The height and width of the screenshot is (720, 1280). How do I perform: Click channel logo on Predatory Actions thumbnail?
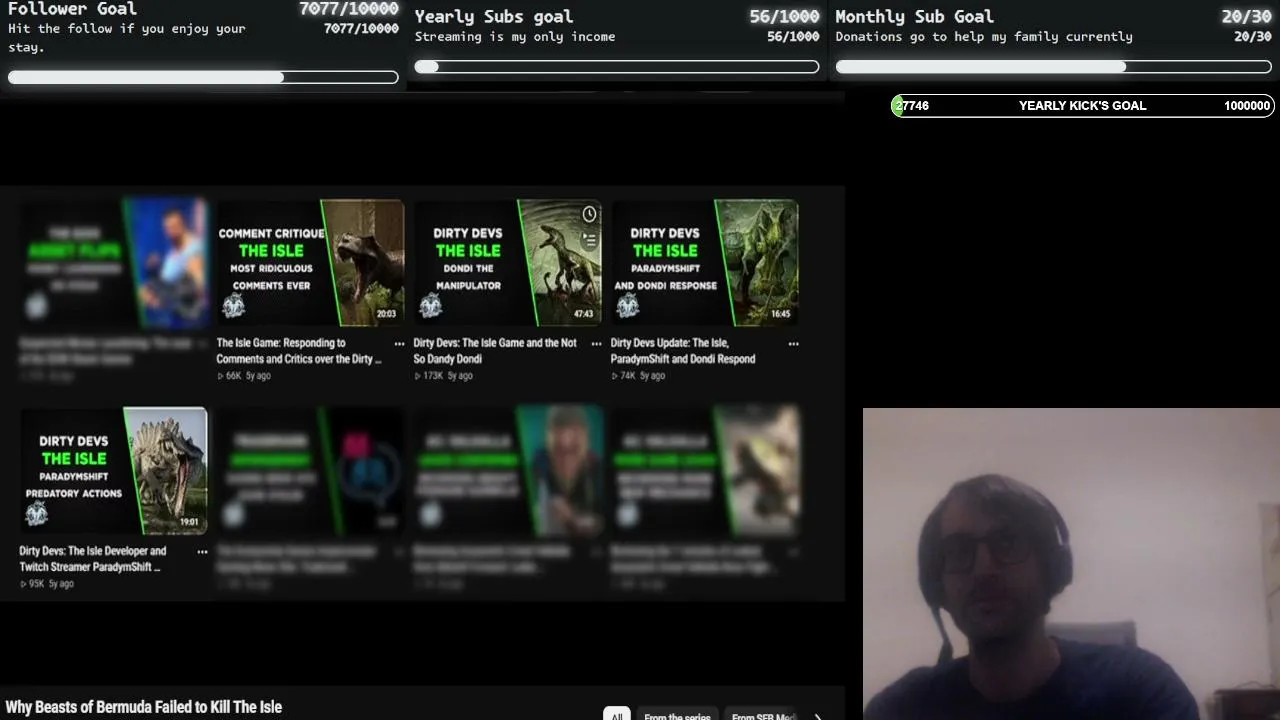tap(36, 513)
